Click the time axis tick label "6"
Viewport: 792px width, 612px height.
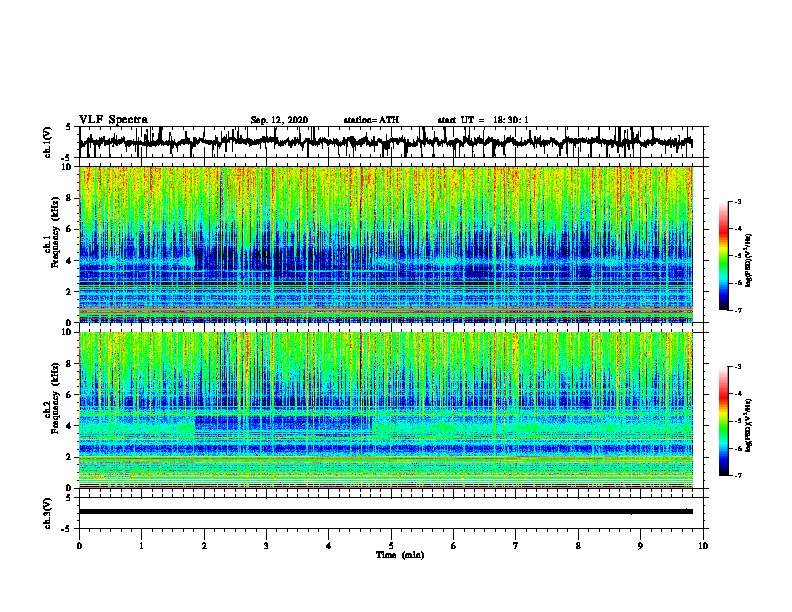click(454, 546)
